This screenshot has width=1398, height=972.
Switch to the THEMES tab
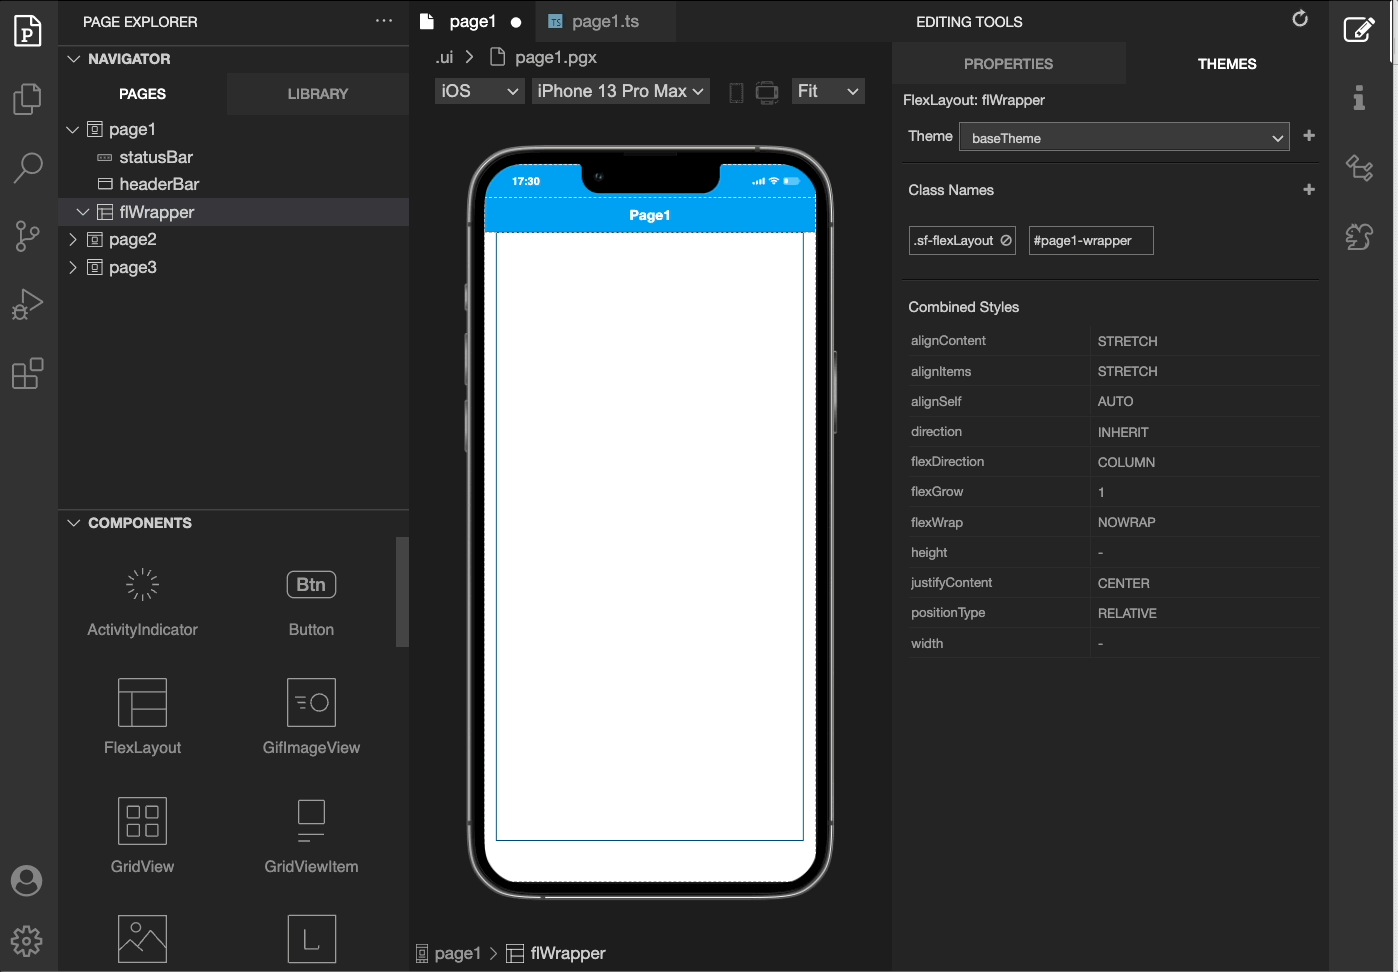(1227, 63)
